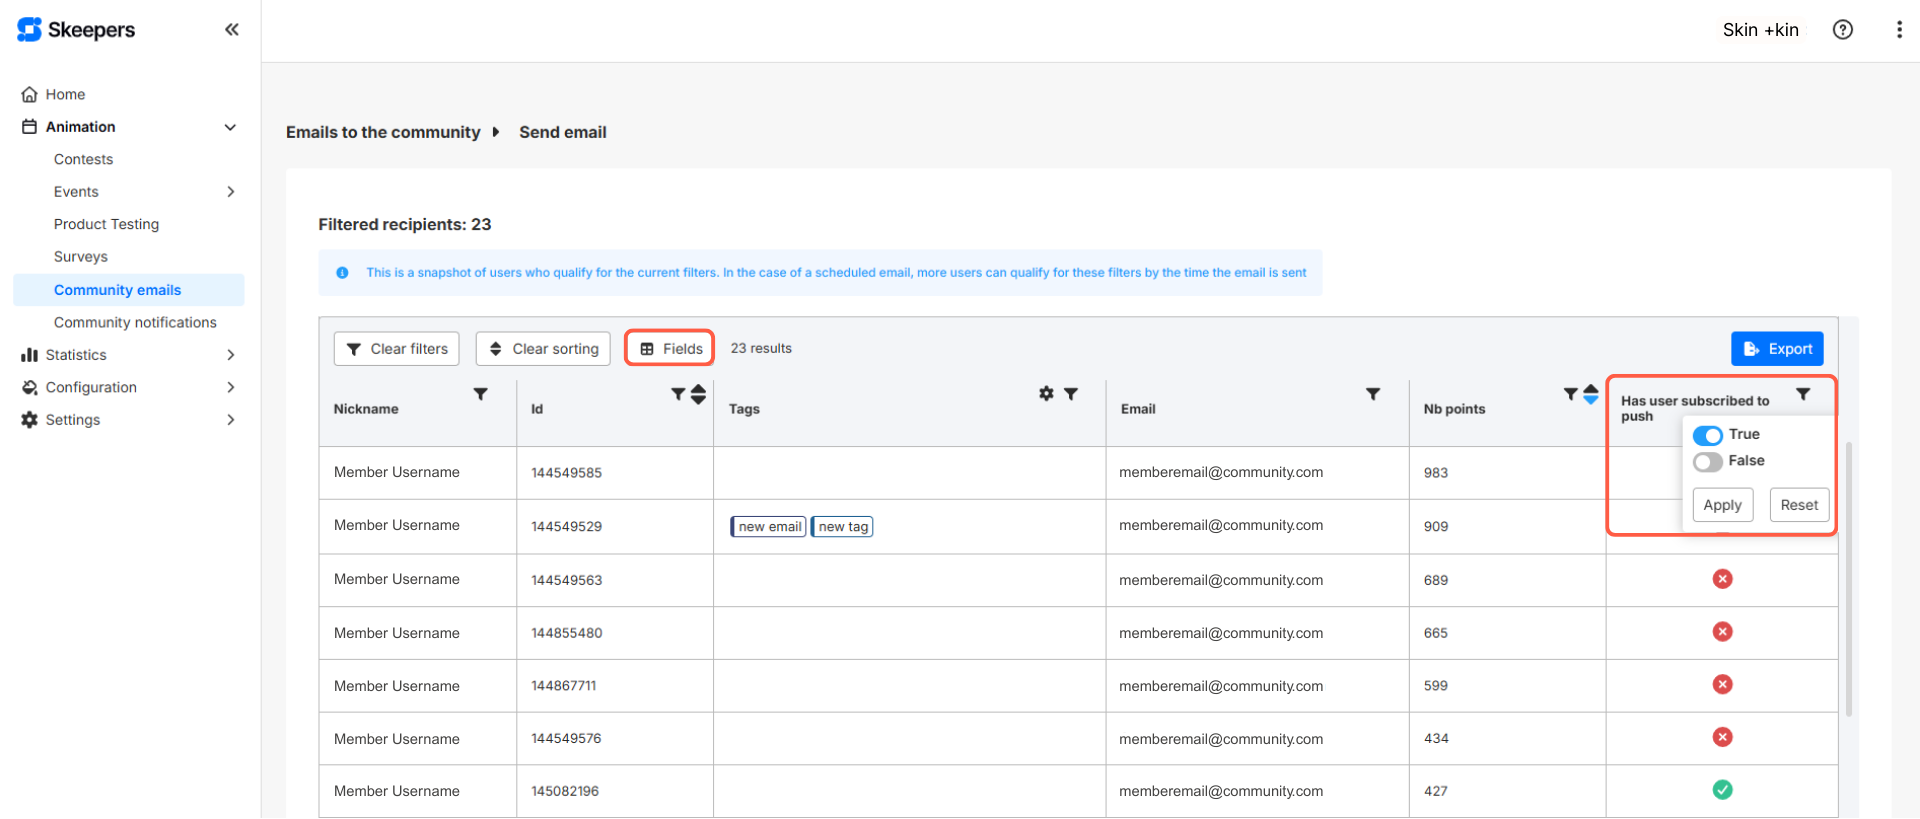The height and width of the screenshot is (819, 1920).
Task: Expand the Statistics menu
Action: click(231, 355)
